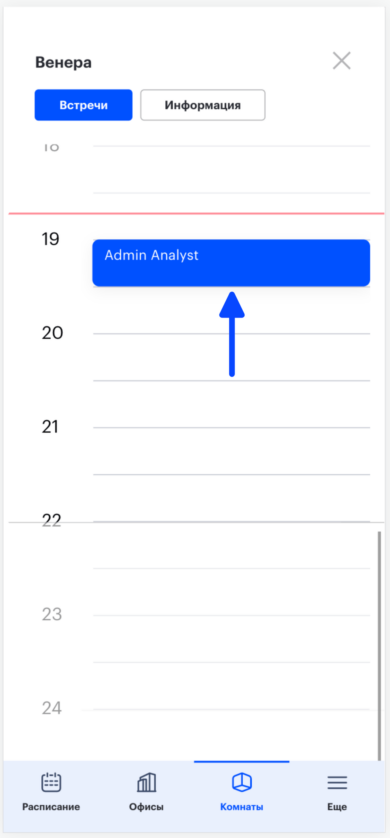This screenshot has width=390, height=838.
Task: Select the Комнаты label in bottom bar
Action: (241, 807)
